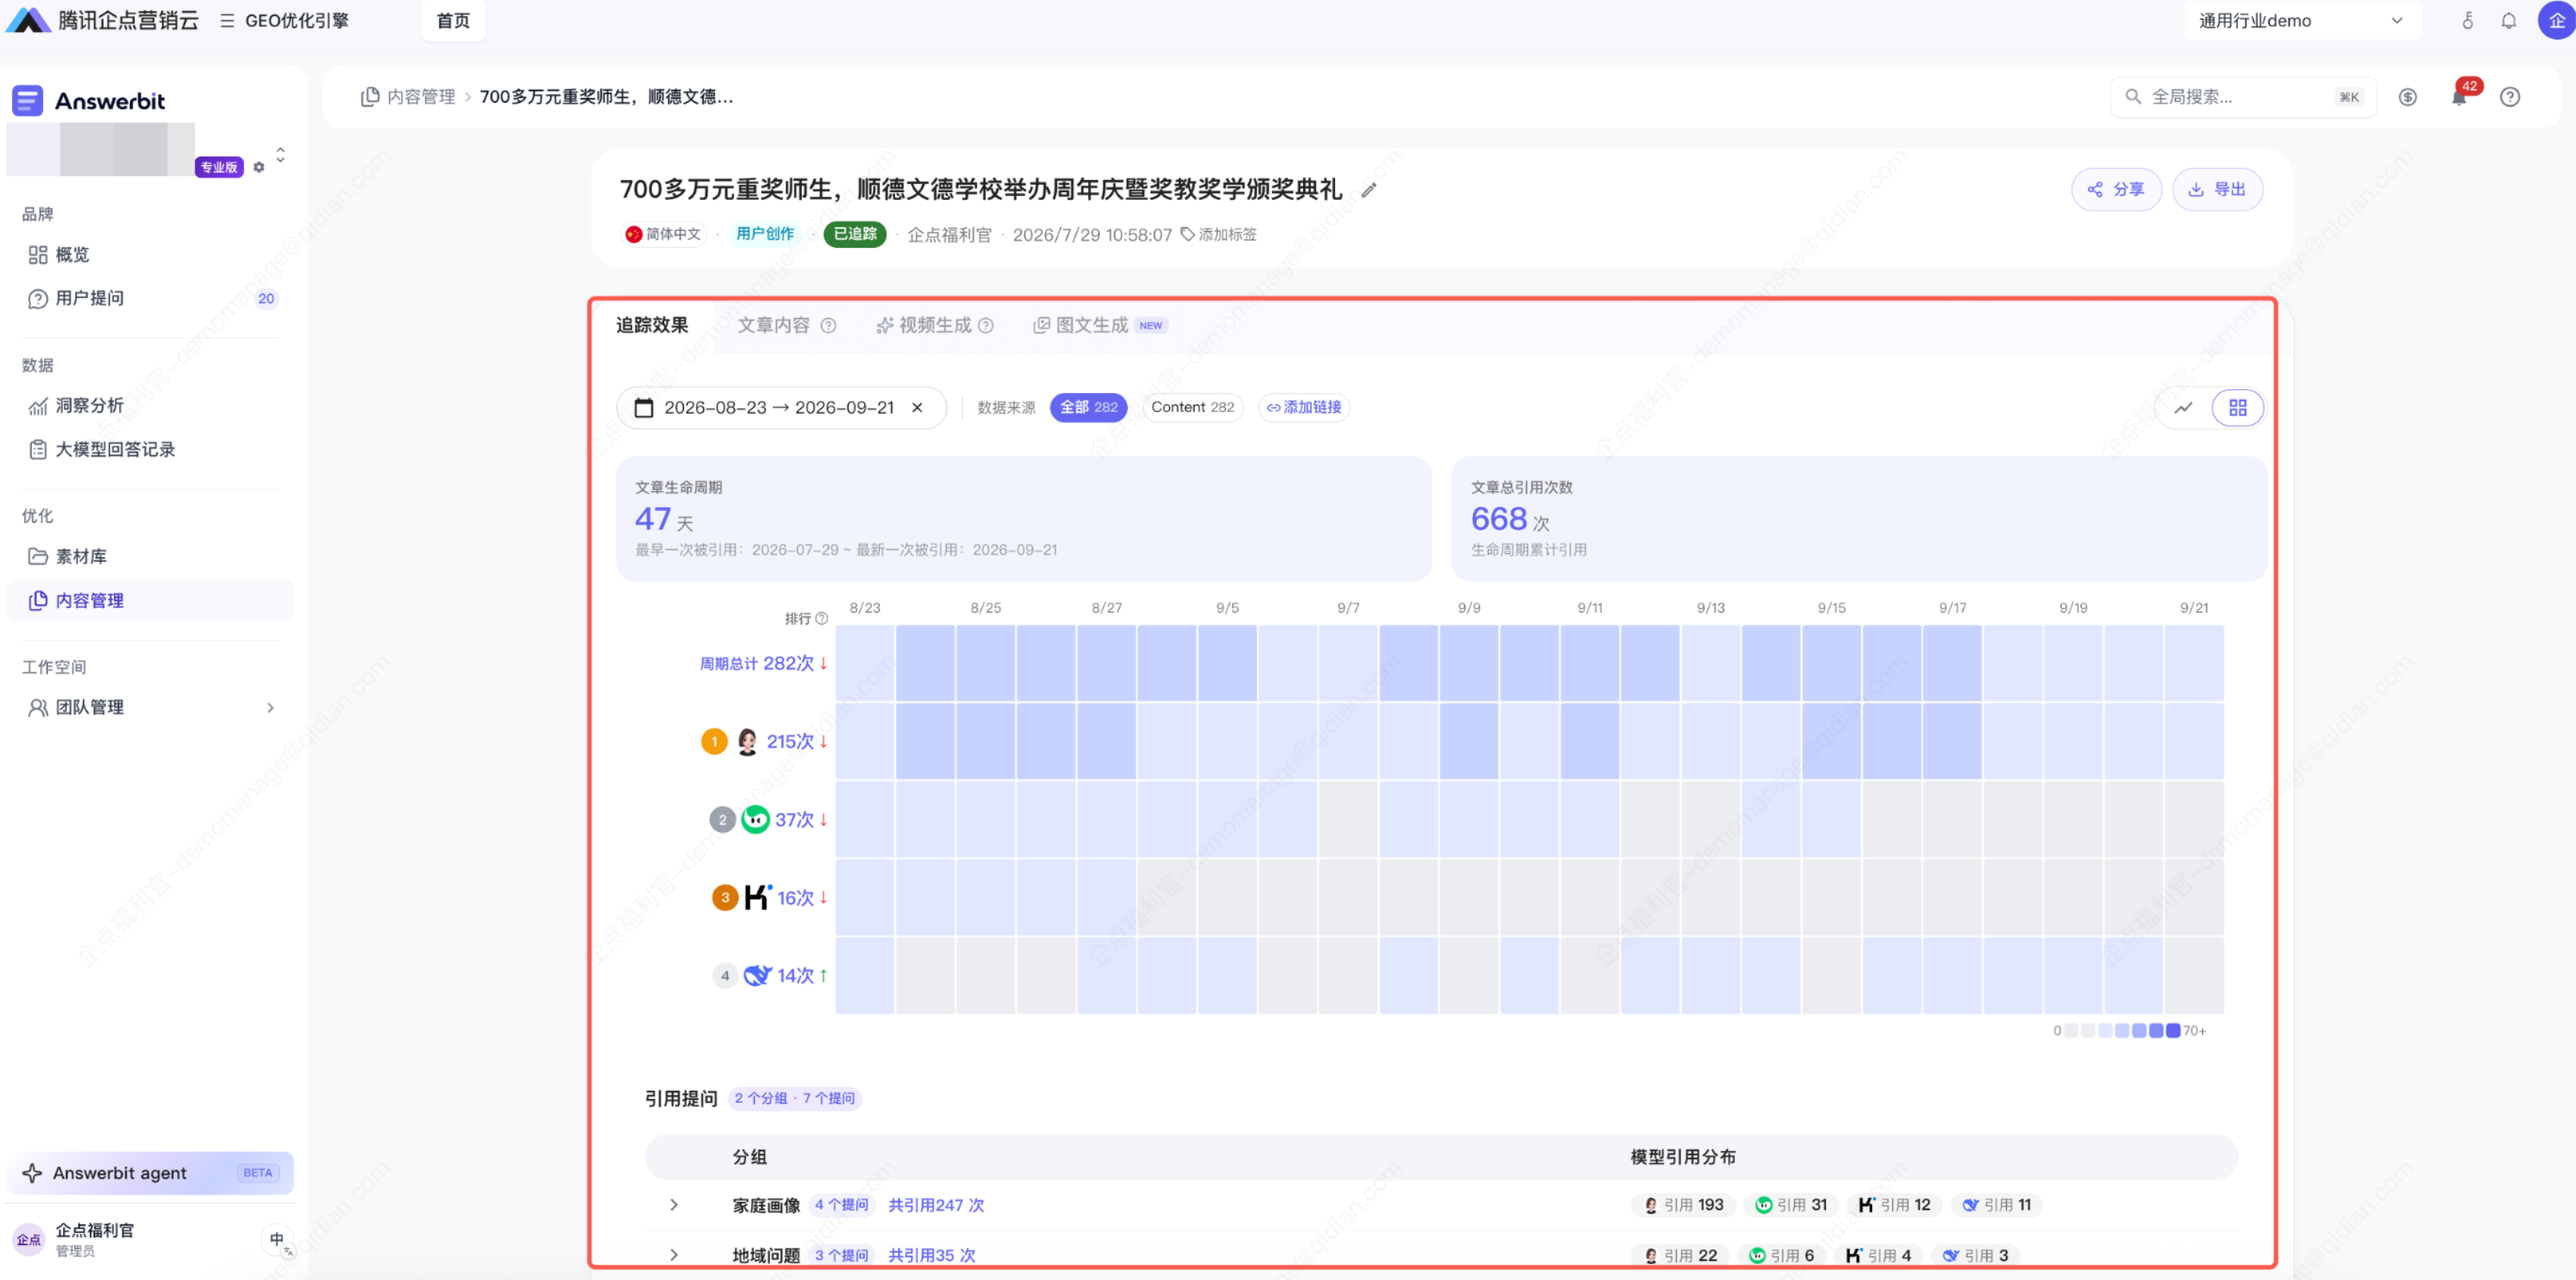2576x1280 pixels.
Task: Click the pencil edit icon beside article title
Action: [x=1369, y=190]
